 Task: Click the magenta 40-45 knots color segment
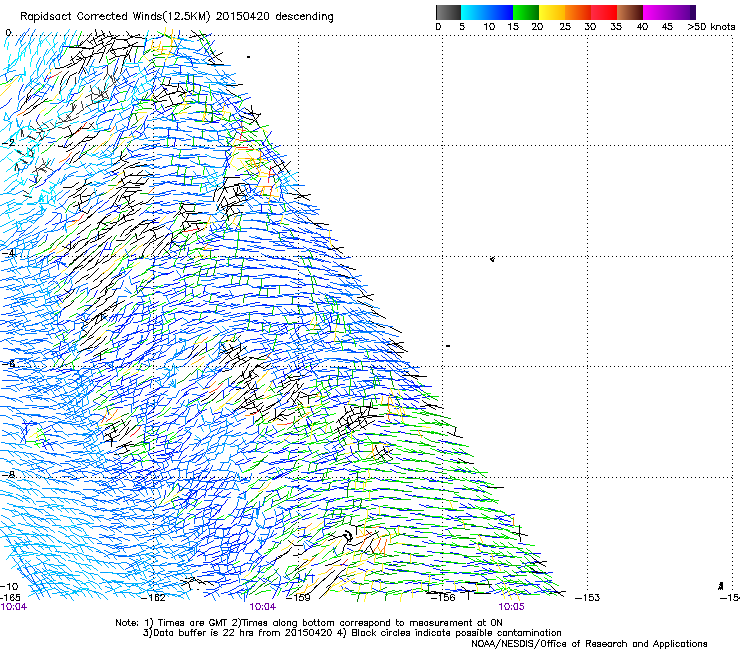(x=656, y=12)
